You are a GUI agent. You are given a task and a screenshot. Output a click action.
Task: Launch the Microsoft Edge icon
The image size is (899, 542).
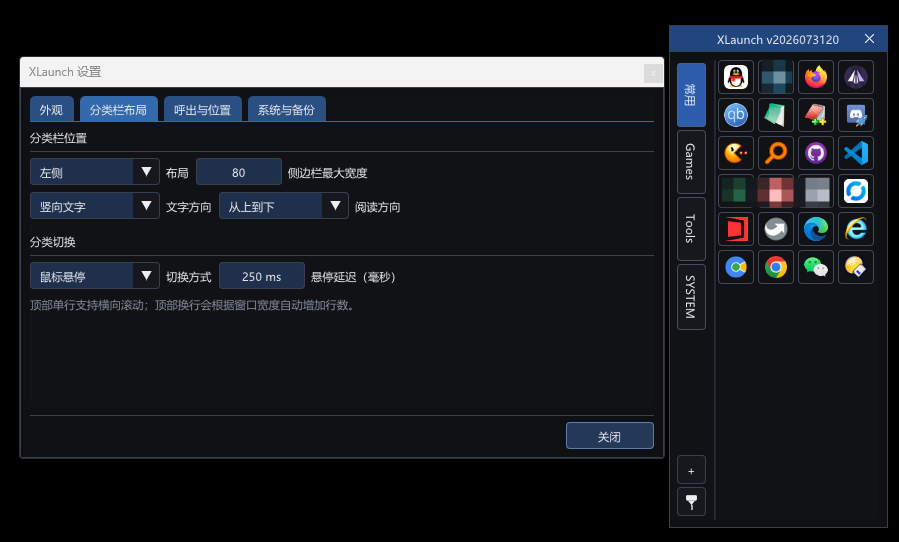point(815,229)
